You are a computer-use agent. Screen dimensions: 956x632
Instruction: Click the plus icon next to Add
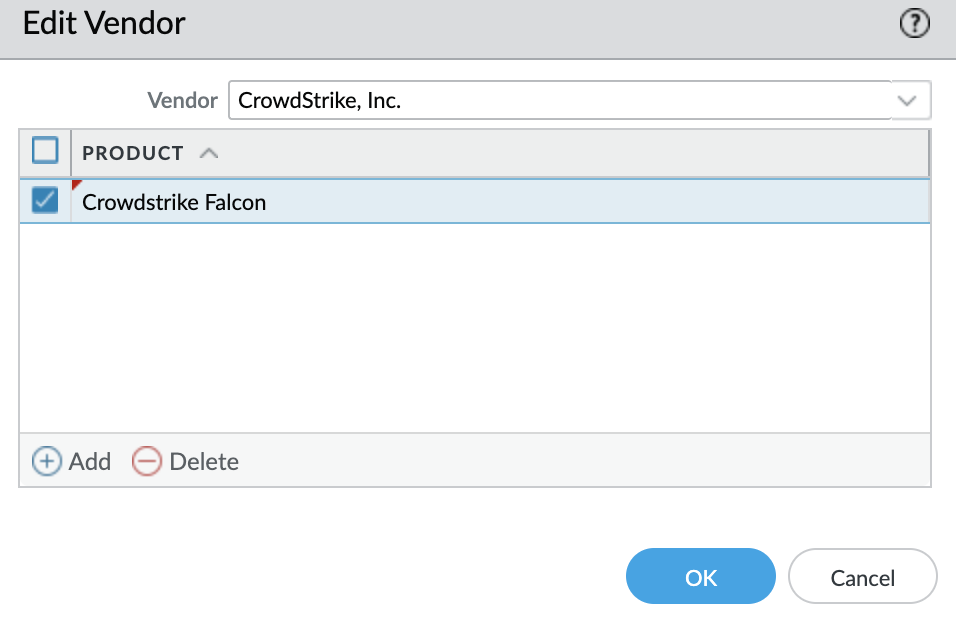coord(46,461)
